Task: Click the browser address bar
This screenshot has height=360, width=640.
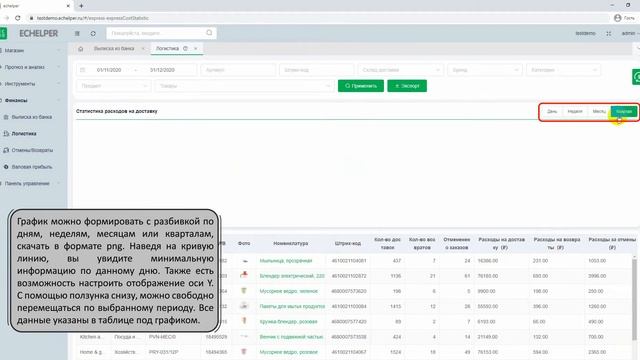Action: [x=318, y=18]
